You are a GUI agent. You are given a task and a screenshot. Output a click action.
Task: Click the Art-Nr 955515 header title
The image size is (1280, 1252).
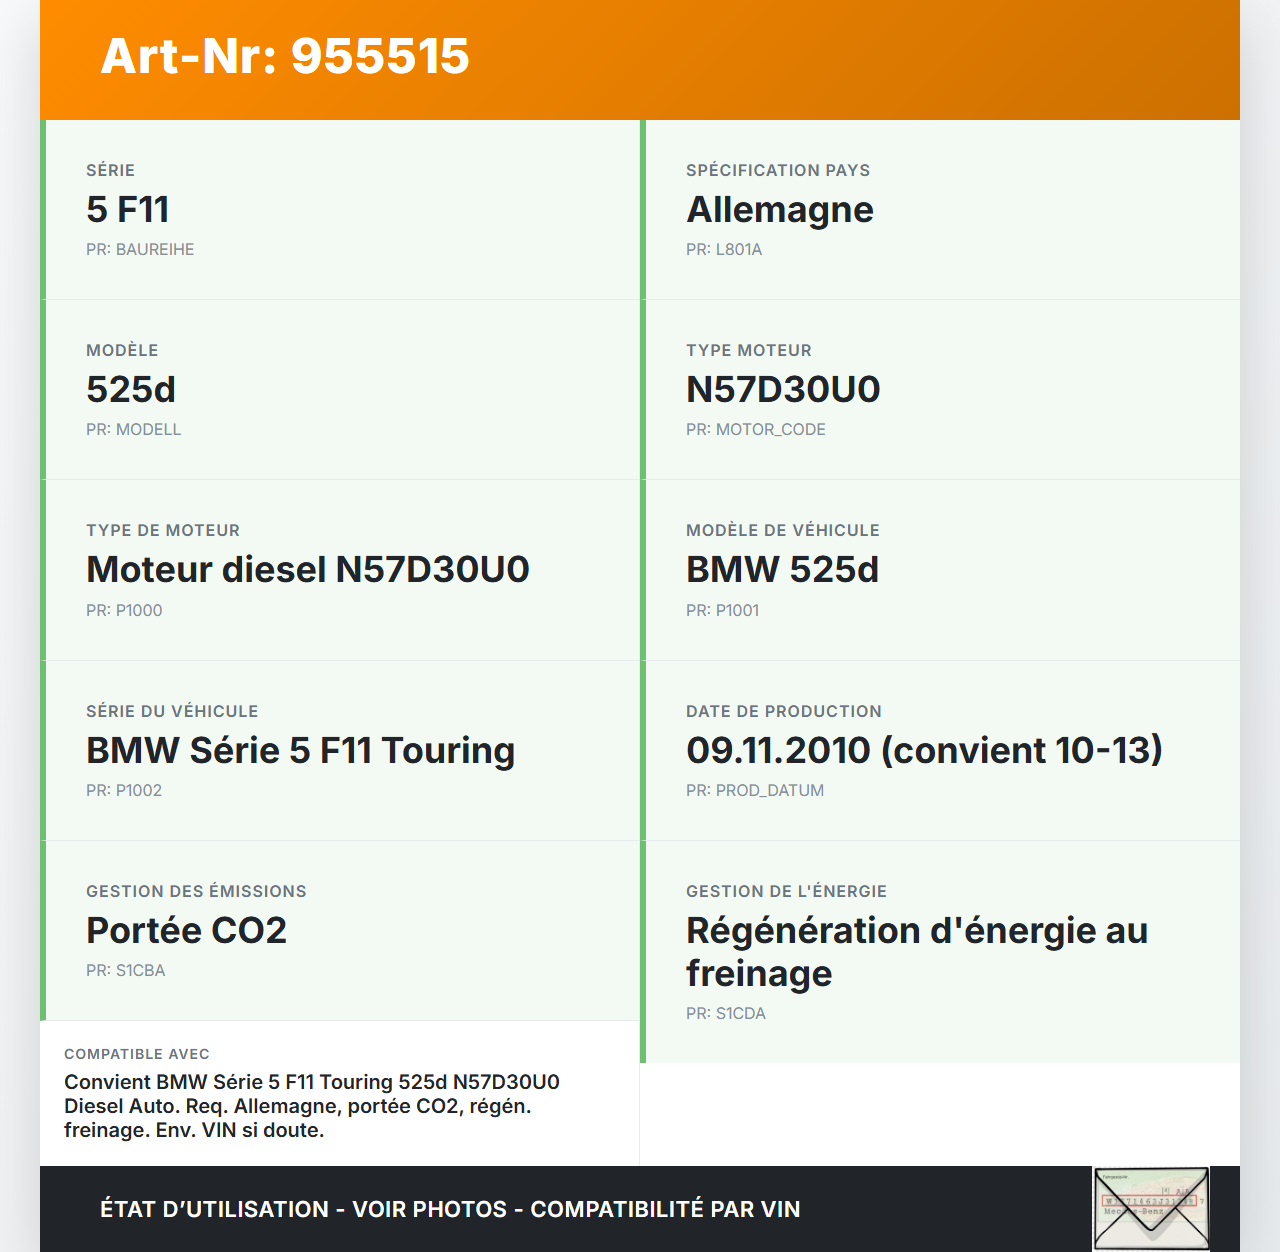[285, 56]
